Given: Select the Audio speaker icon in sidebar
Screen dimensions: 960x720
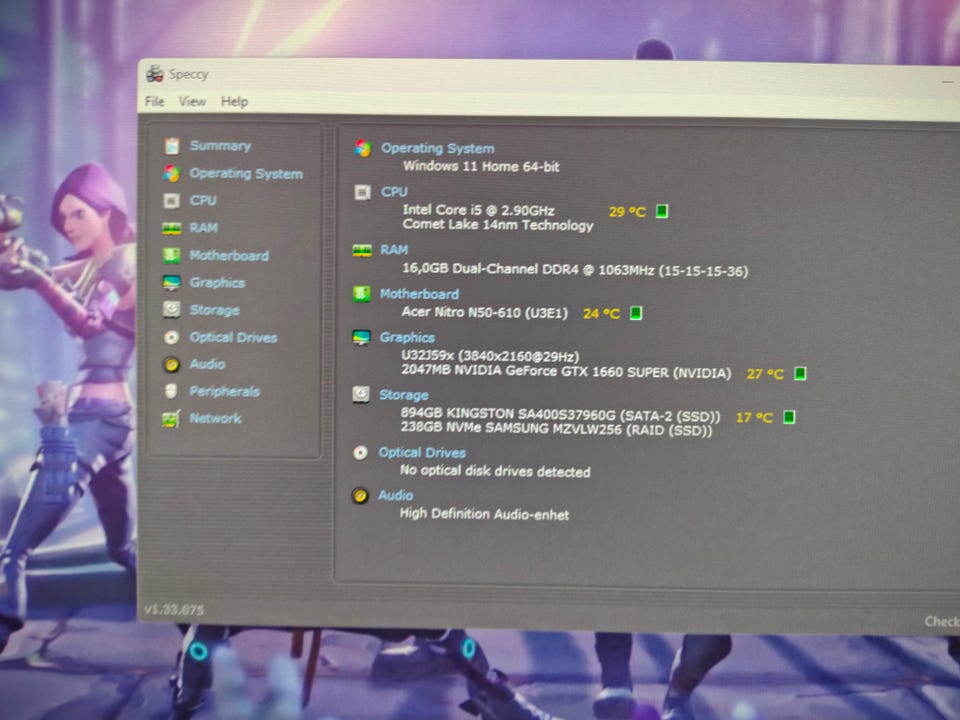Looking at the screenshot, I should pos(171,365).
